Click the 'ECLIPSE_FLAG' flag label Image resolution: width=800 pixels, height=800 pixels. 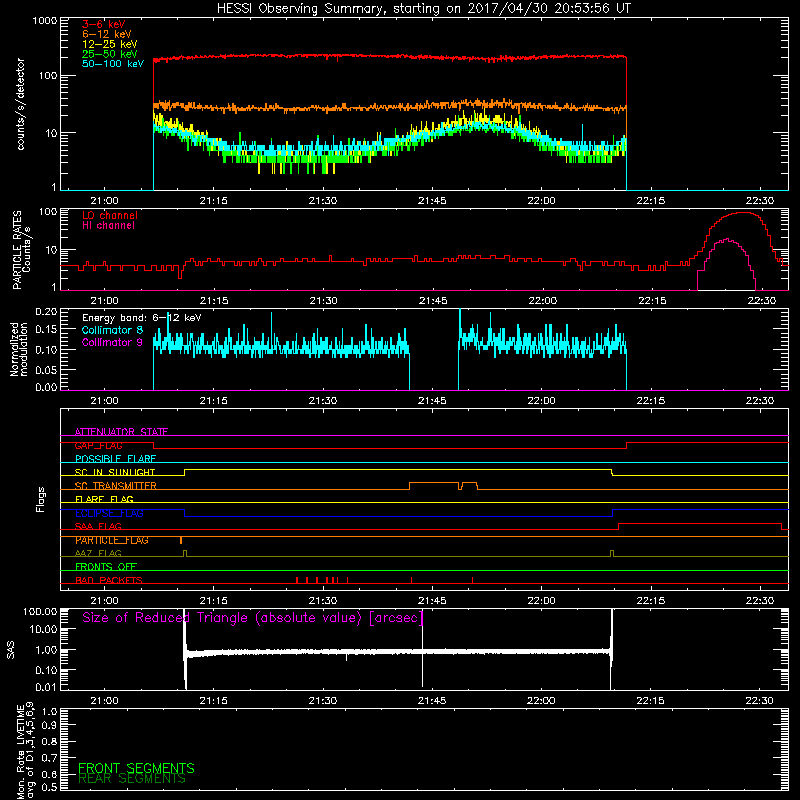109,513
